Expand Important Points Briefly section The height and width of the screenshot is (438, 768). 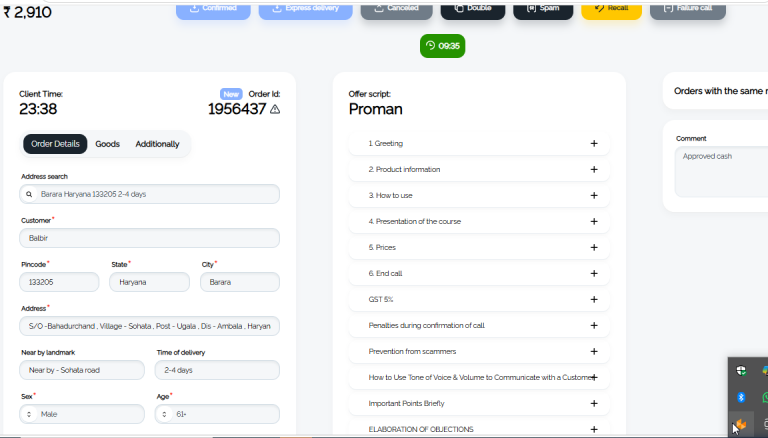[x=479, y=403]
